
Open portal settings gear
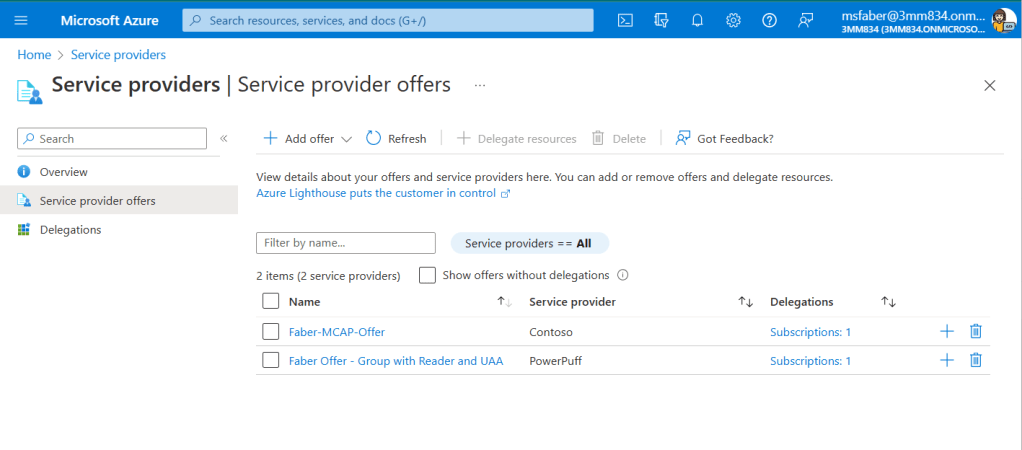click(733, 20)
